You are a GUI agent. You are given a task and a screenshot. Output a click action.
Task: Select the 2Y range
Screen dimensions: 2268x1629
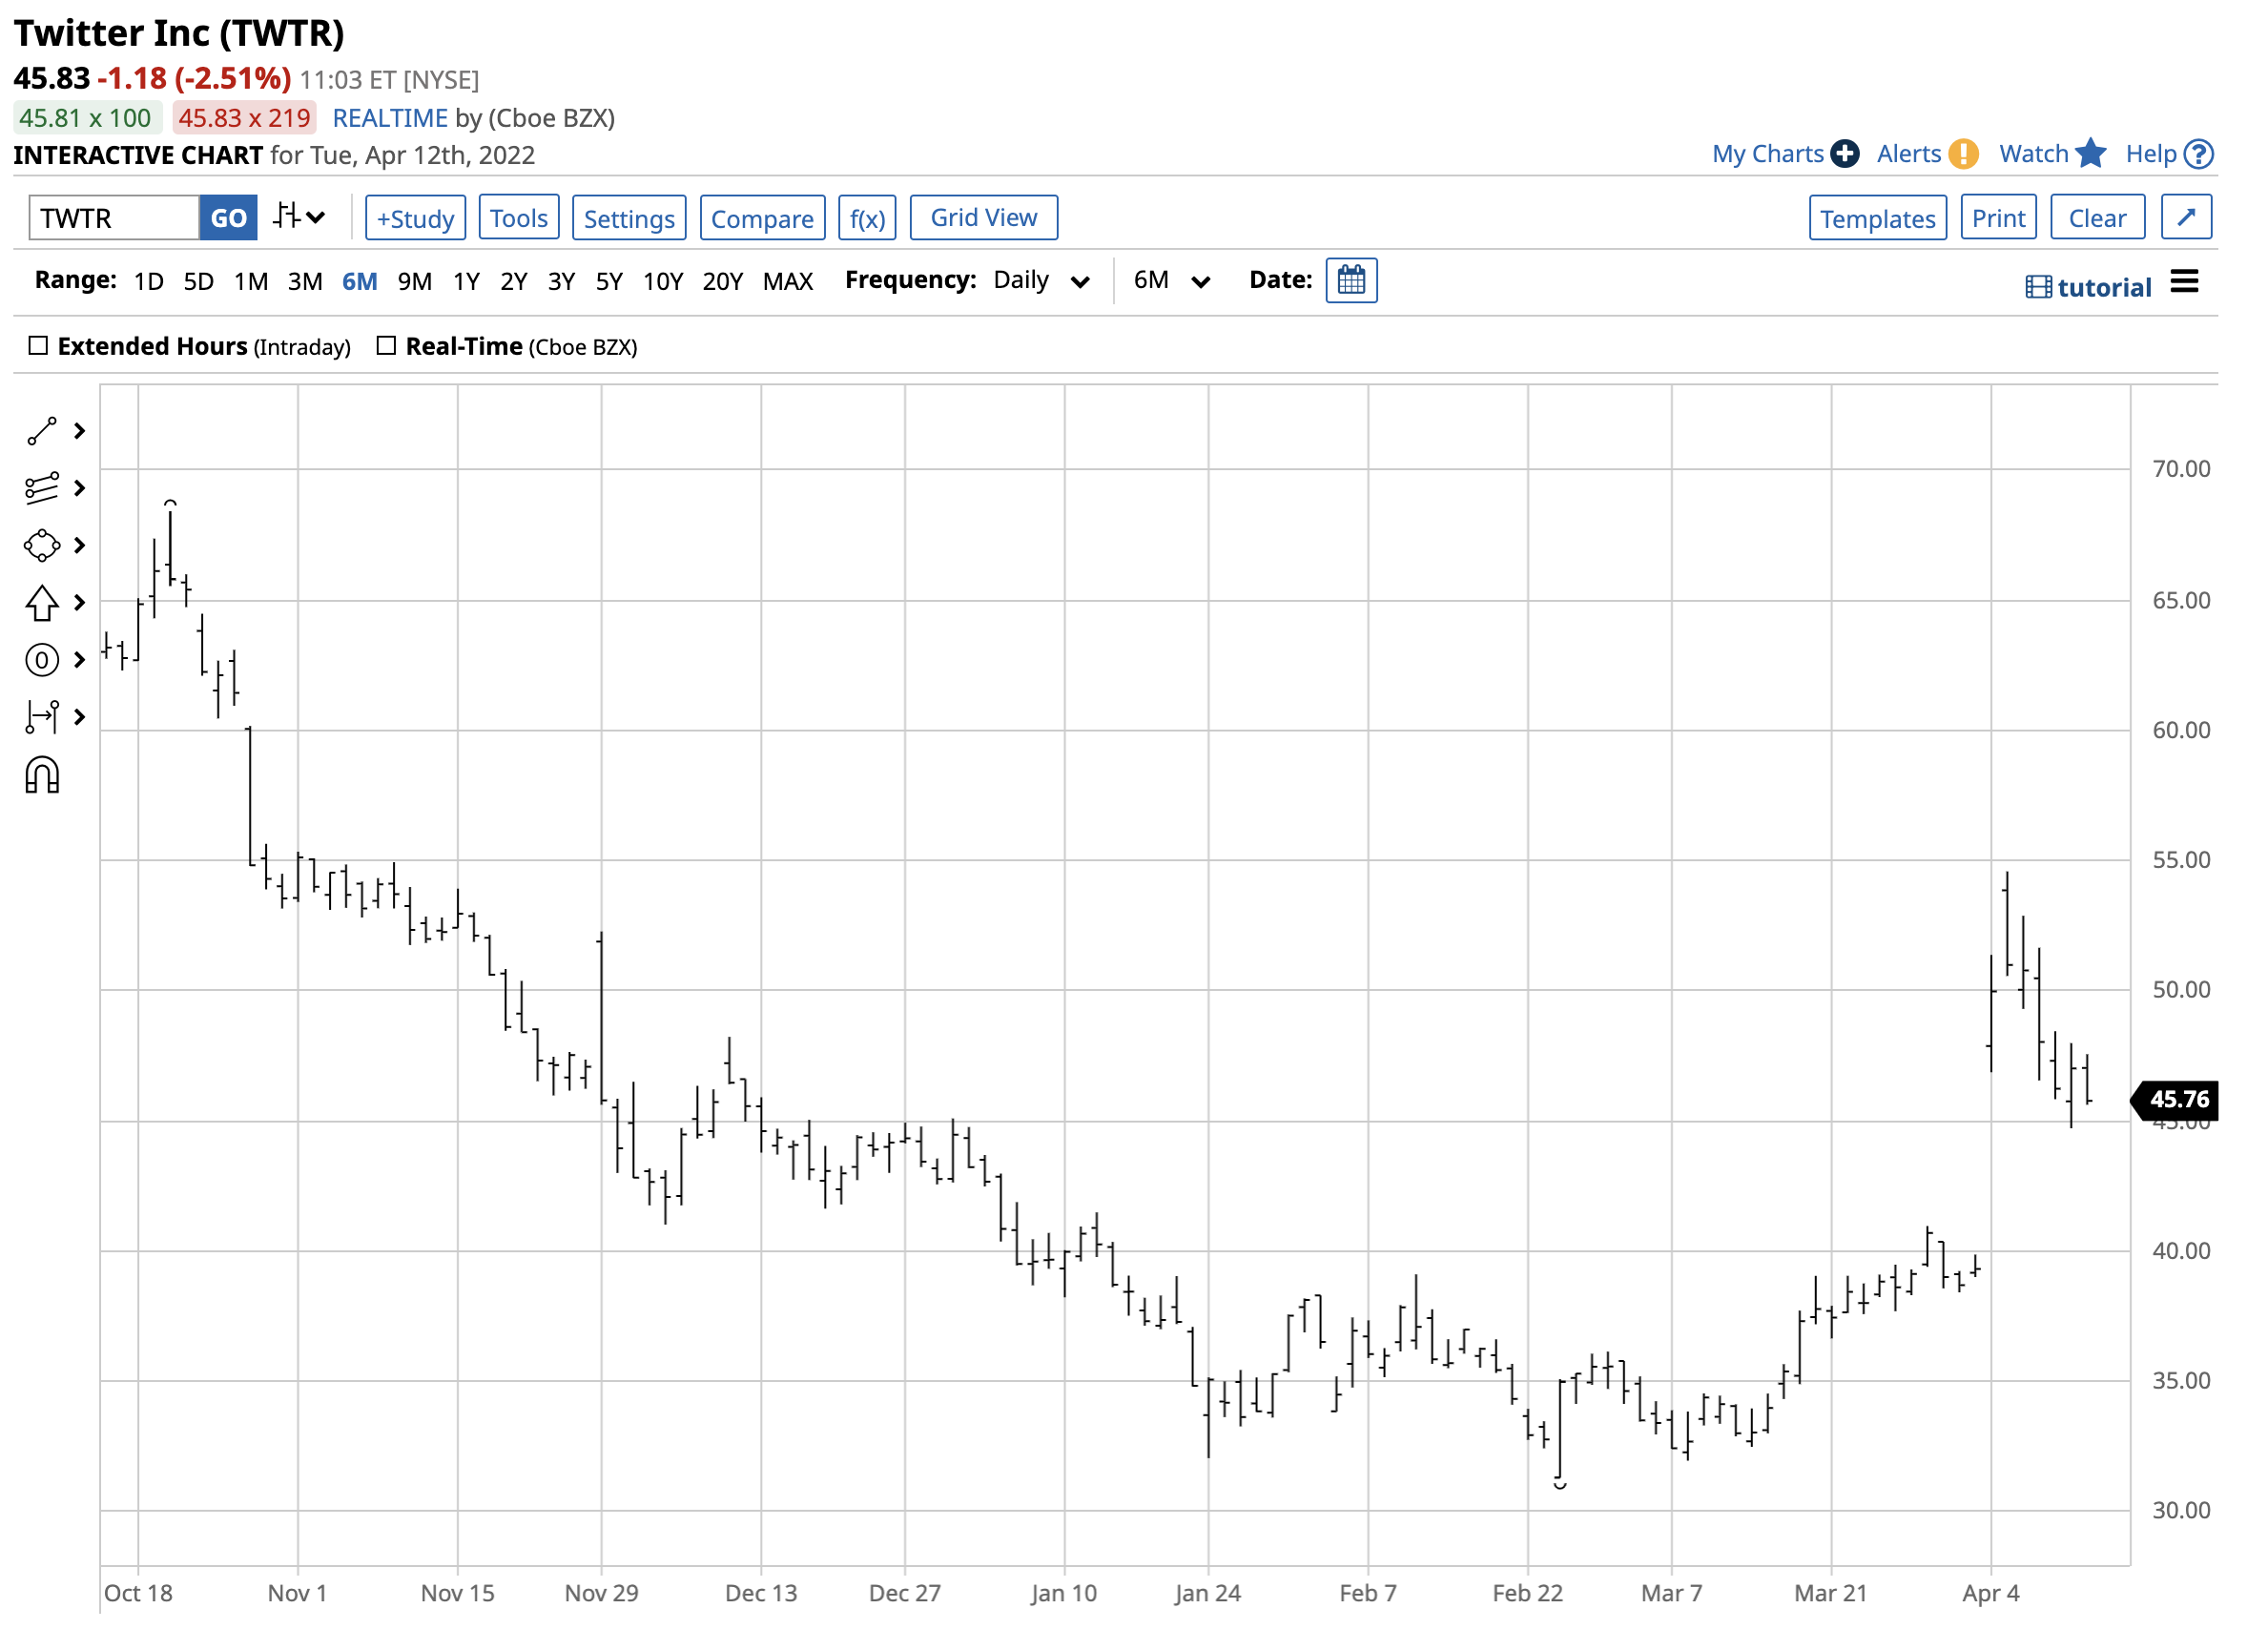(x=514, y=282)
